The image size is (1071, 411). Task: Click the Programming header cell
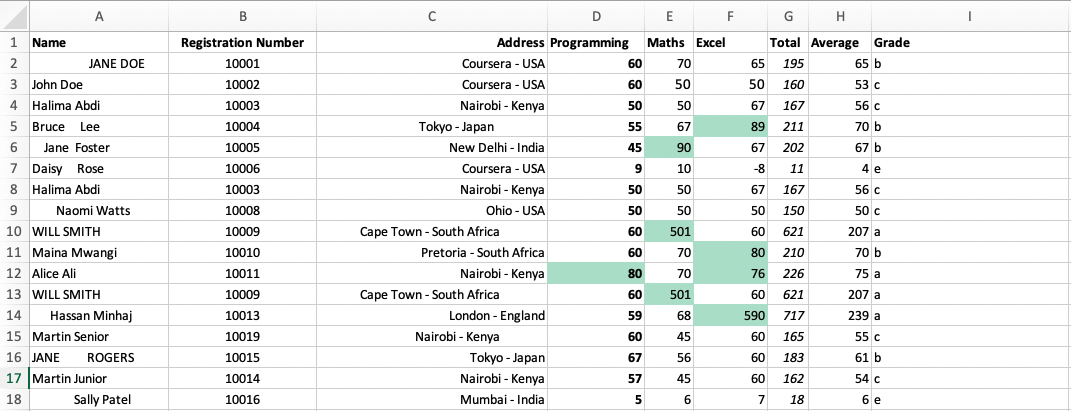click(596, 42)
